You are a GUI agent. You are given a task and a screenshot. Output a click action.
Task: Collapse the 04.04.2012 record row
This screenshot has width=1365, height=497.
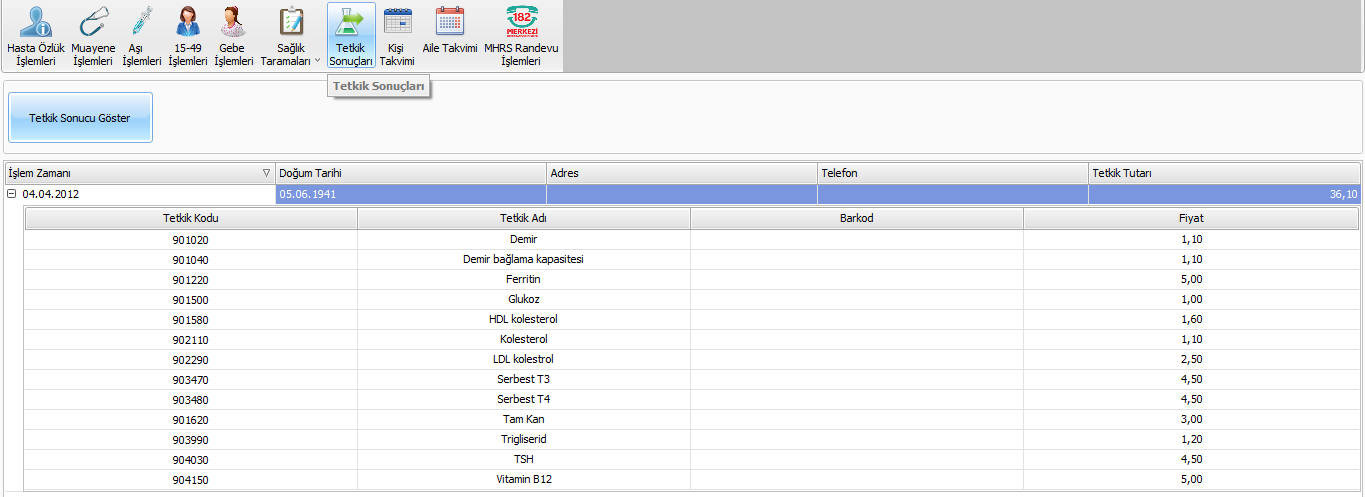pyautogui.click(x=12, y=194)
